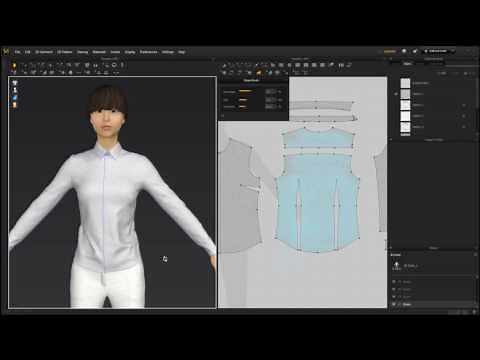Select the collar stand pattern piece
Image resolution: width=480 pixels, height=360 pixels.
click(322, 118)
